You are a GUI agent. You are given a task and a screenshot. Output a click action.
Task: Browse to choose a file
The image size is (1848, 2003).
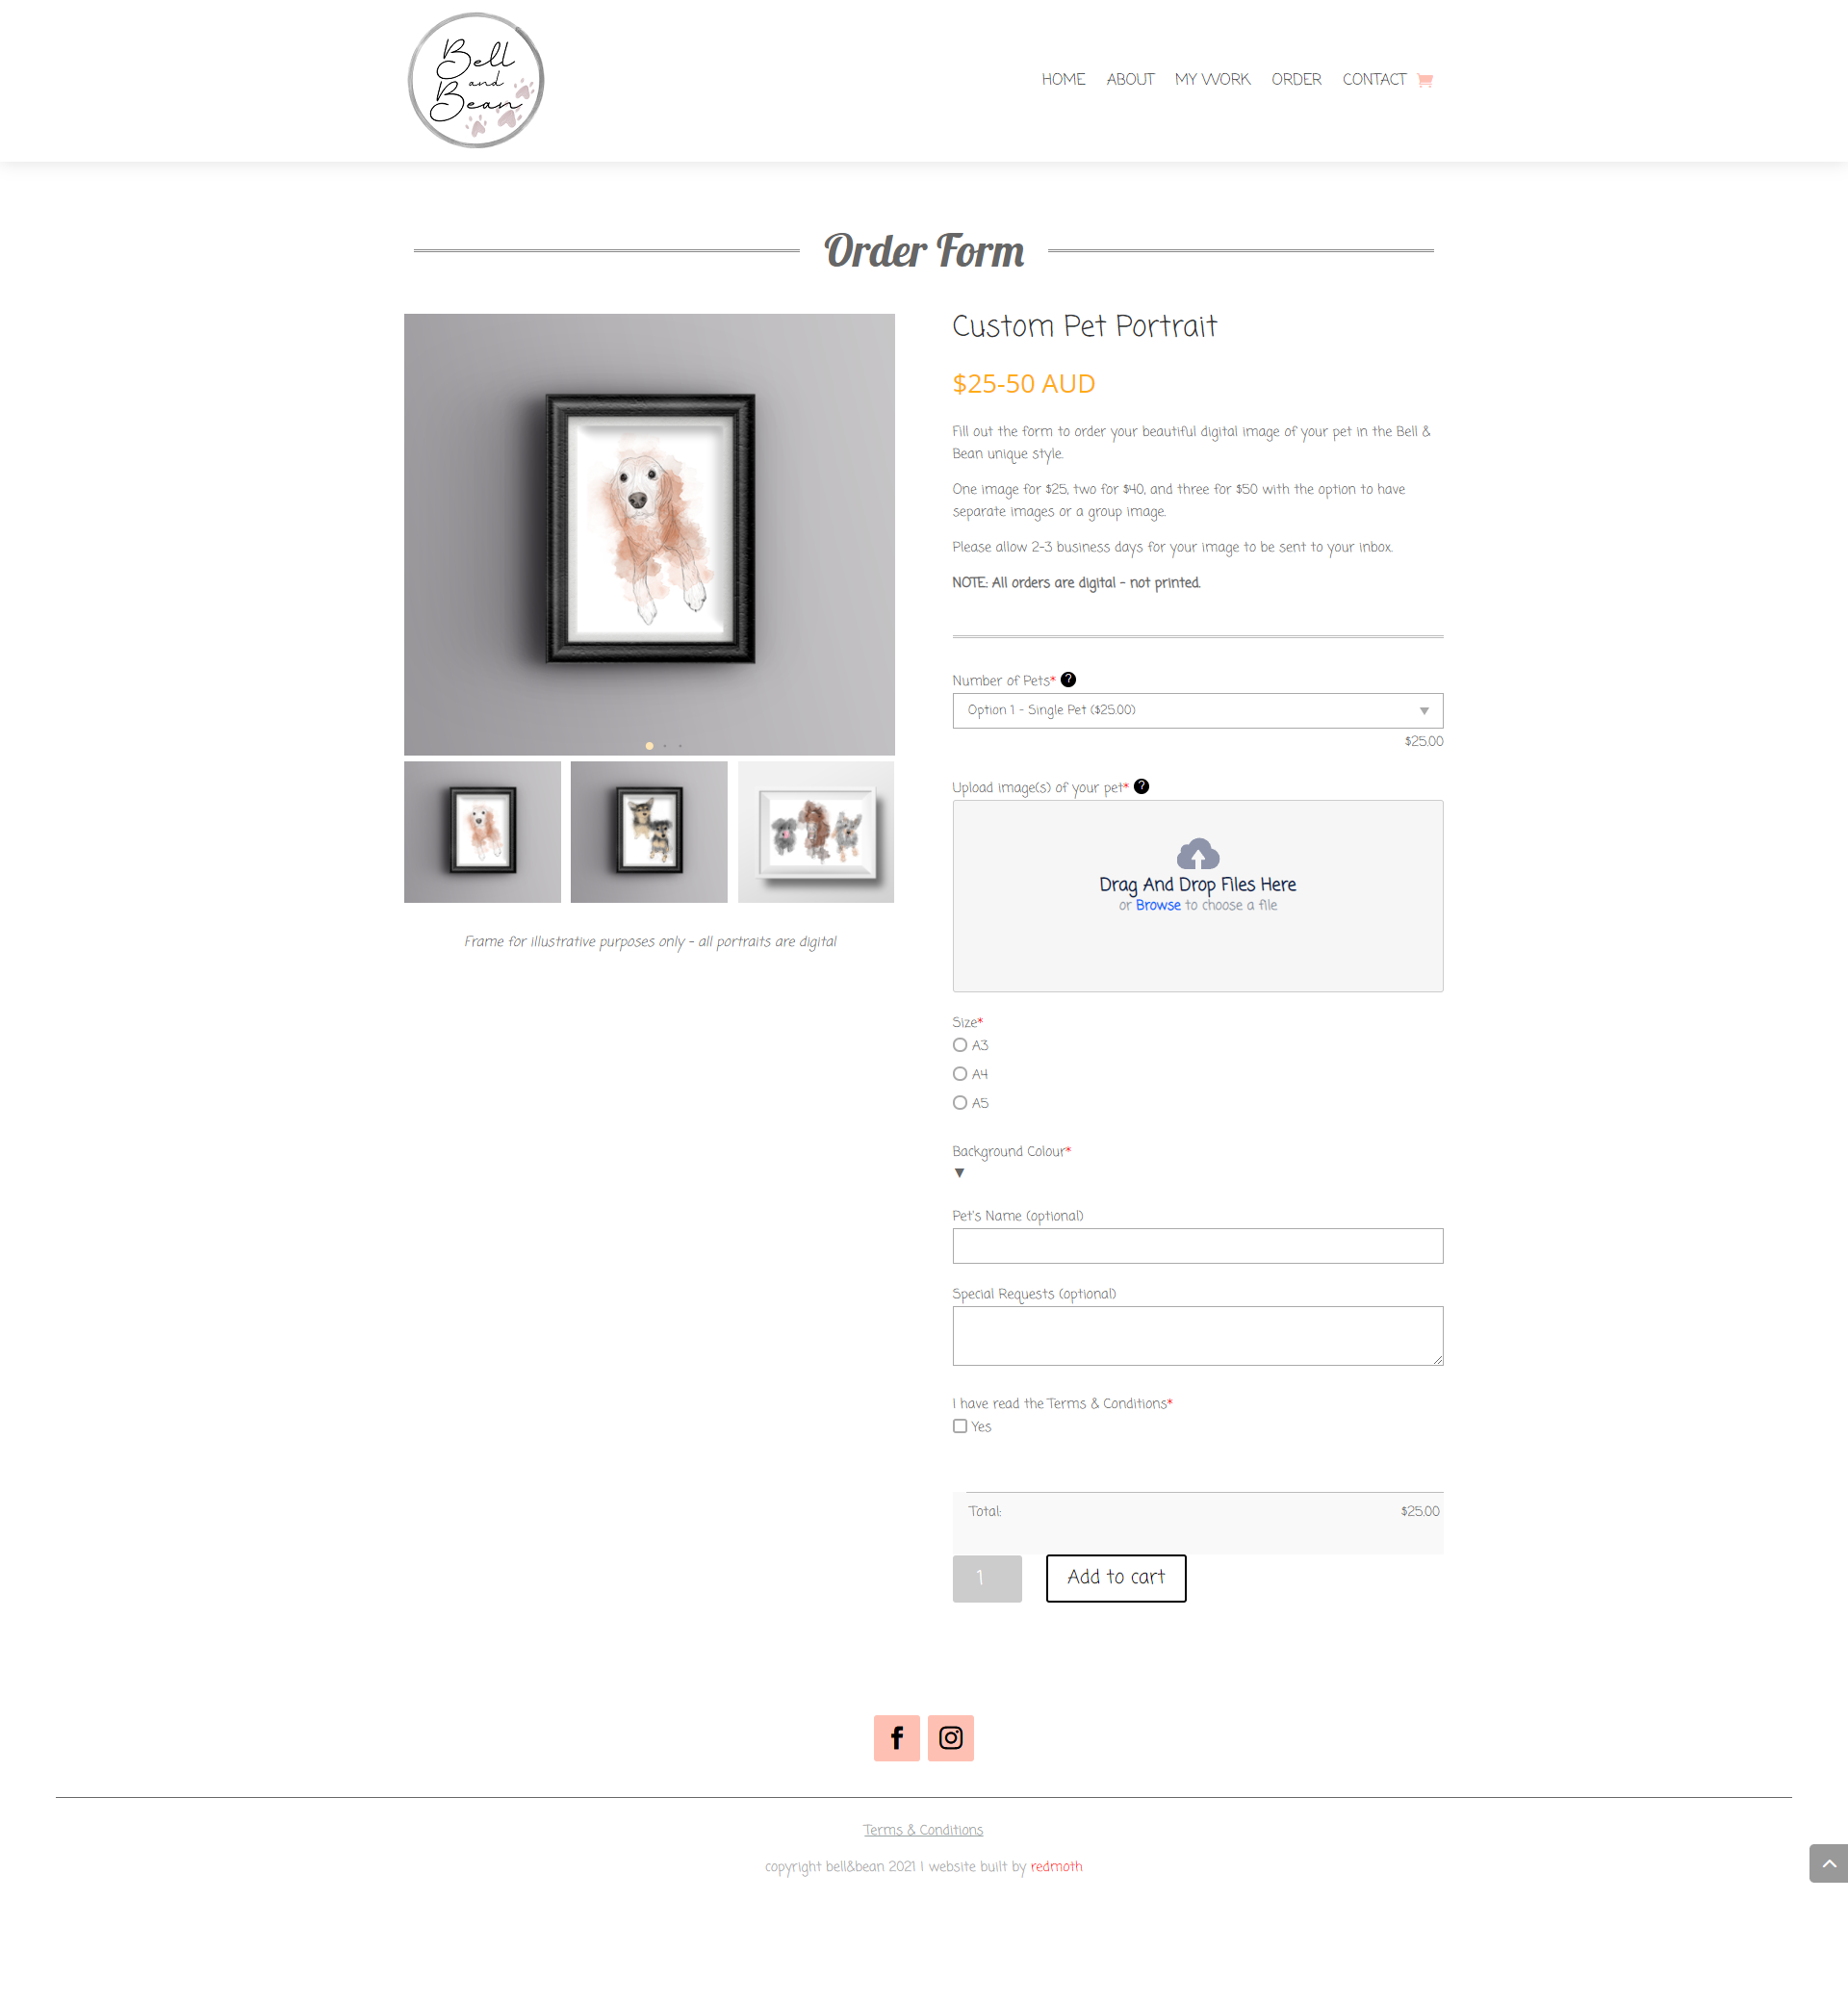pyautogui.click(x=1158, y=905)
